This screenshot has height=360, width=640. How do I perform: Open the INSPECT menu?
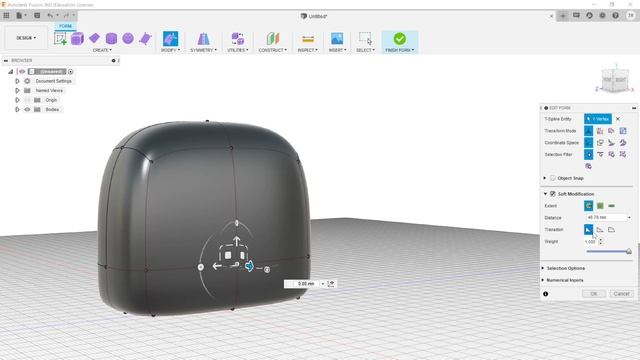tap(307, 50)
